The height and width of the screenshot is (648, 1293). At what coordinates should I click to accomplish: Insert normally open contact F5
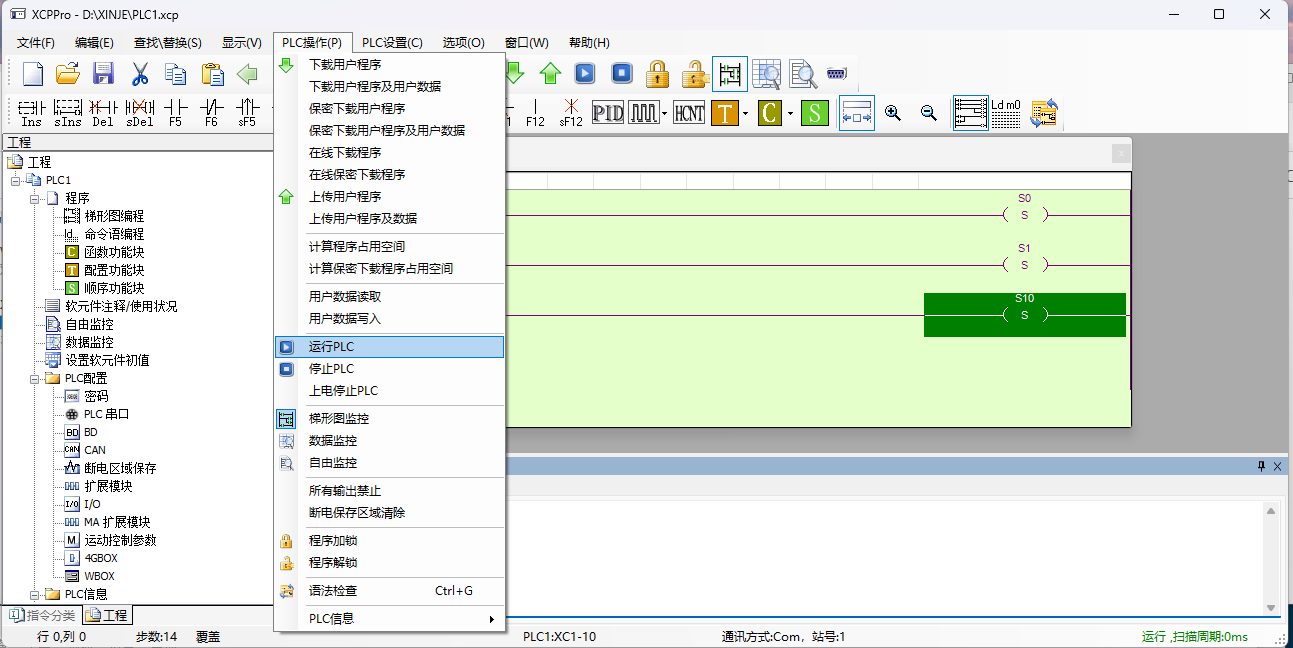click(x=175, y=112)
